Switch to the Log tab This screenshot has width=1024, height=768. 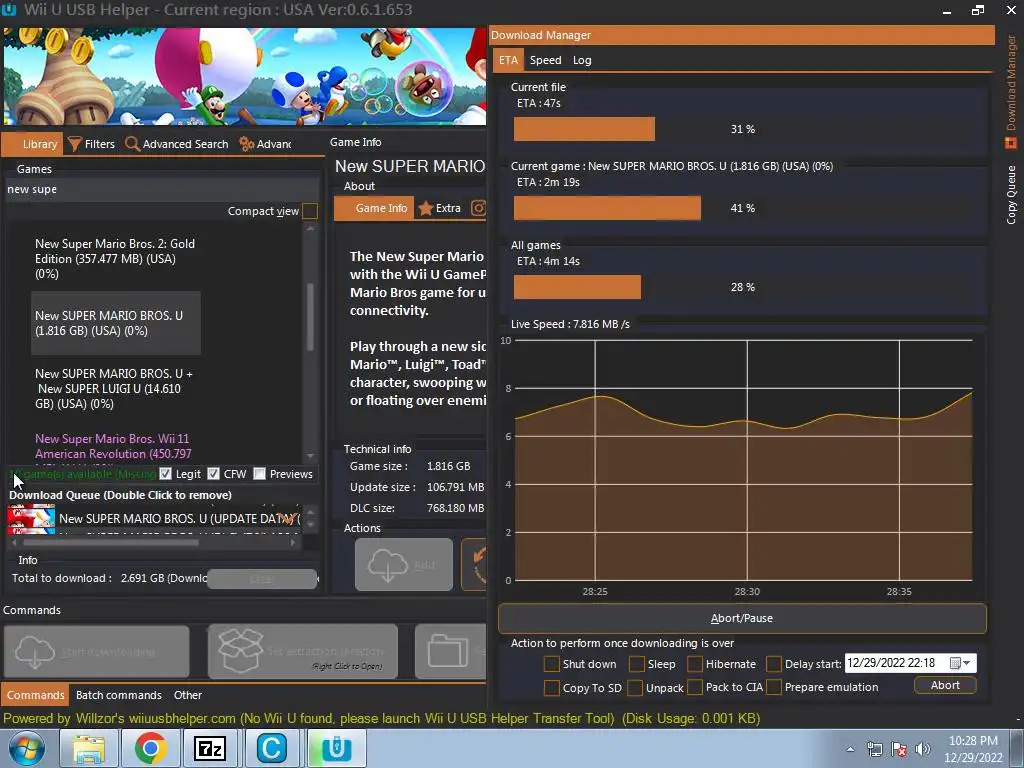pyautogui.click(x=582, y=60)
